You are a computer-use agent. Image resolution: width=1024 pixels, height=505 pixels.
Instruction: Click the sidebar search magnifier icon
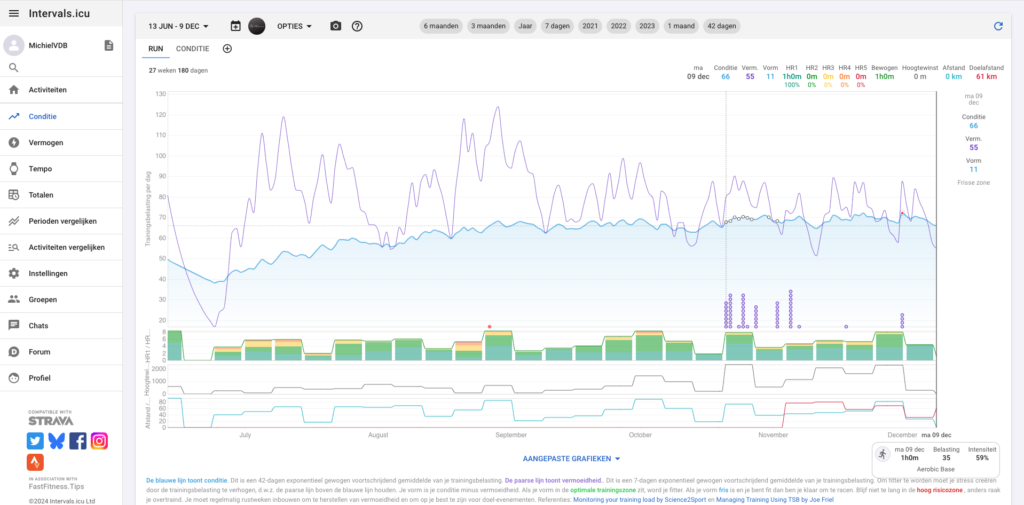click(14, 68)
